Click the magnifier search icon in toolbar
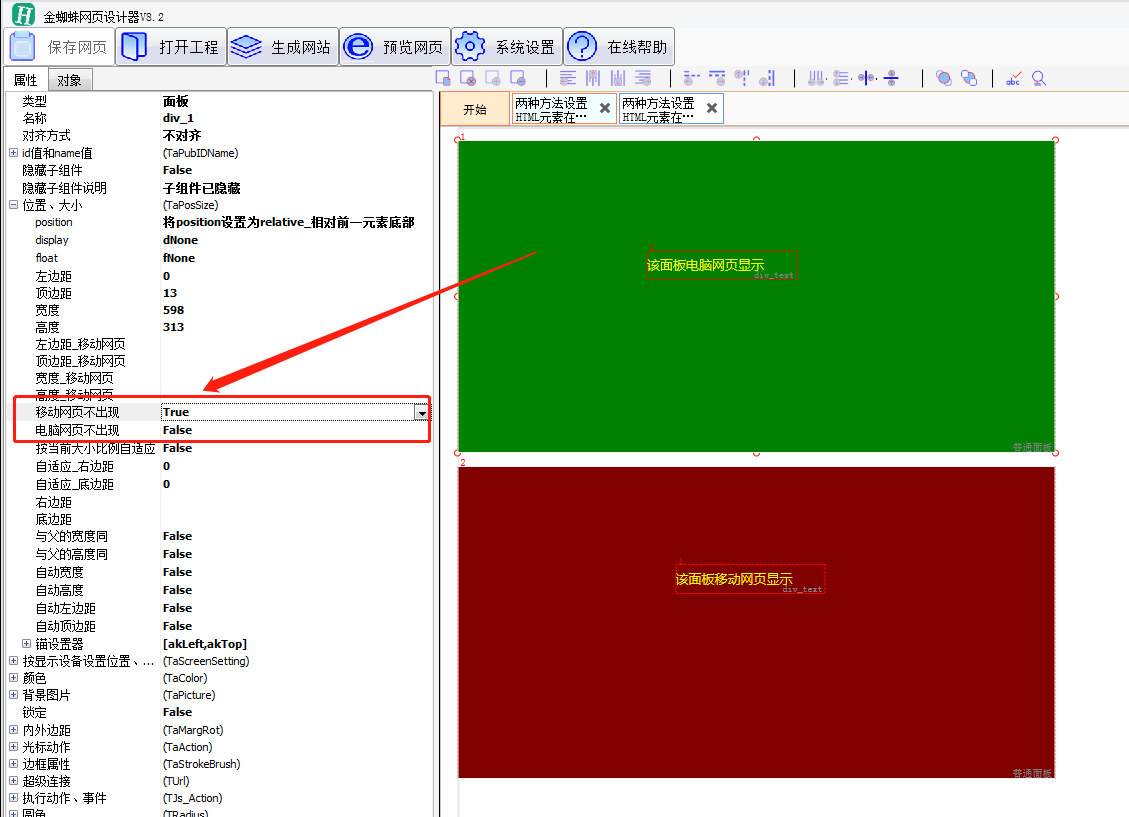Viewport: 1129px width, 817px height. [1038, 78]
